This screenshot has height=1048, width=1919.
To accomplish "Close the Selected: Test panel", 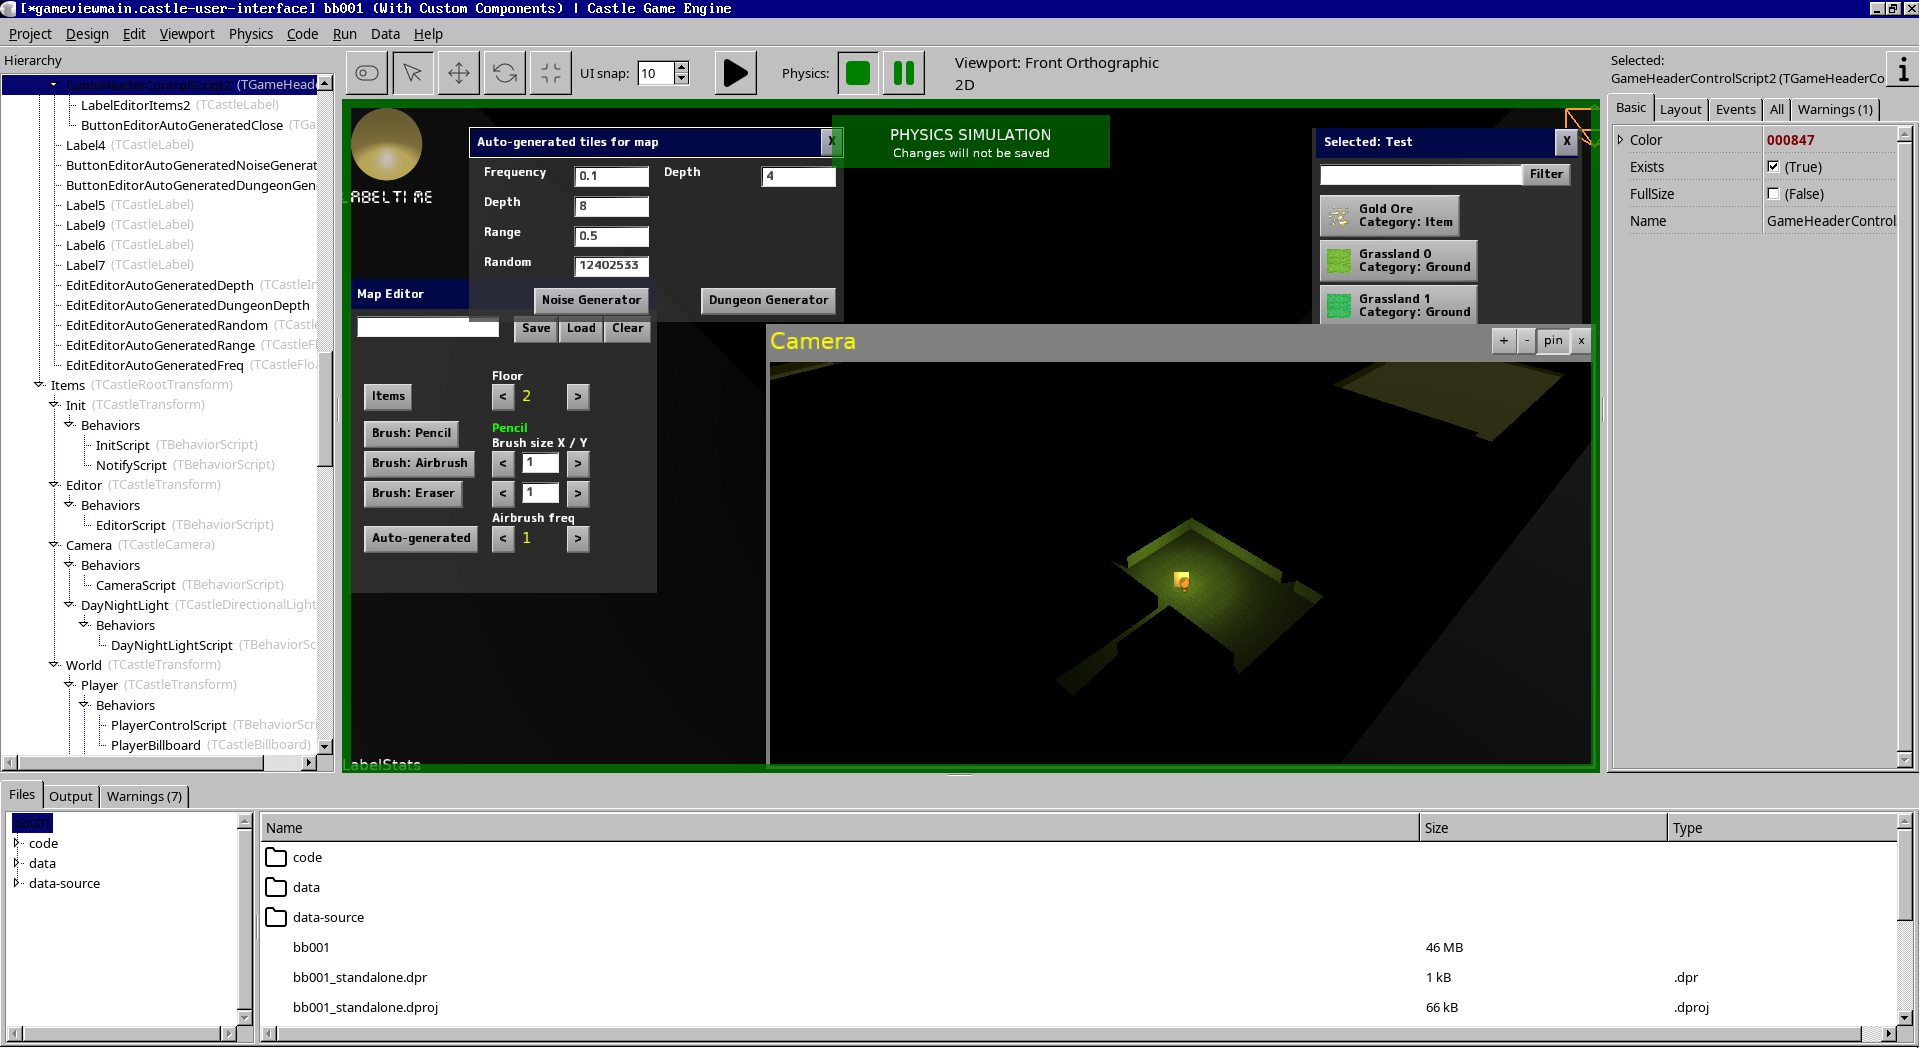I will [x=1567, y=142].
